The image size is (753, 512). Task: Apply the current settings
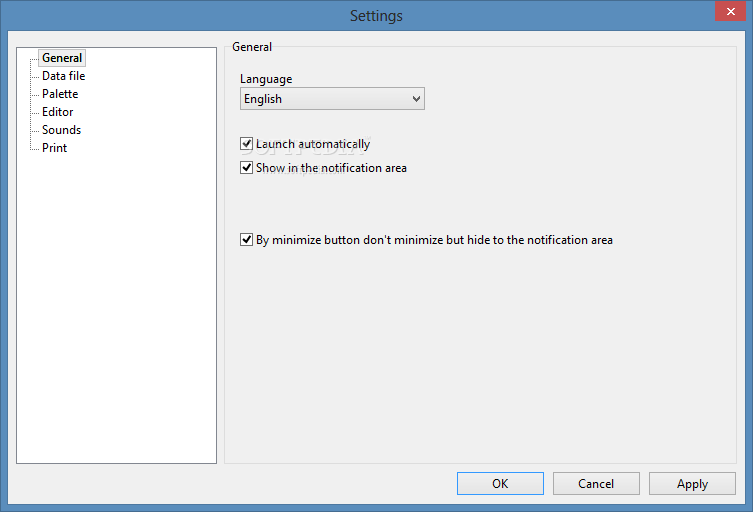point(692,483)
